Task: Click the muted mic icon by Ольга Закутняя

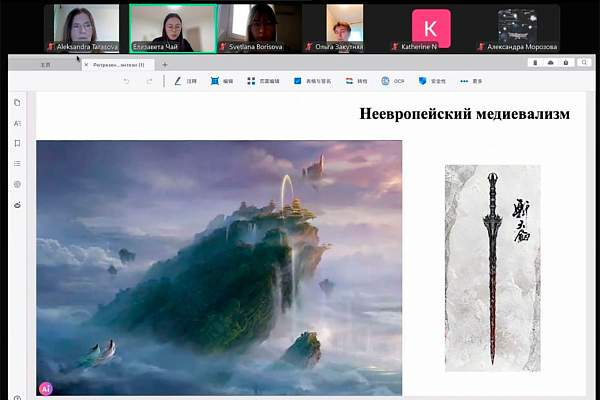Action: coord(309,47)
